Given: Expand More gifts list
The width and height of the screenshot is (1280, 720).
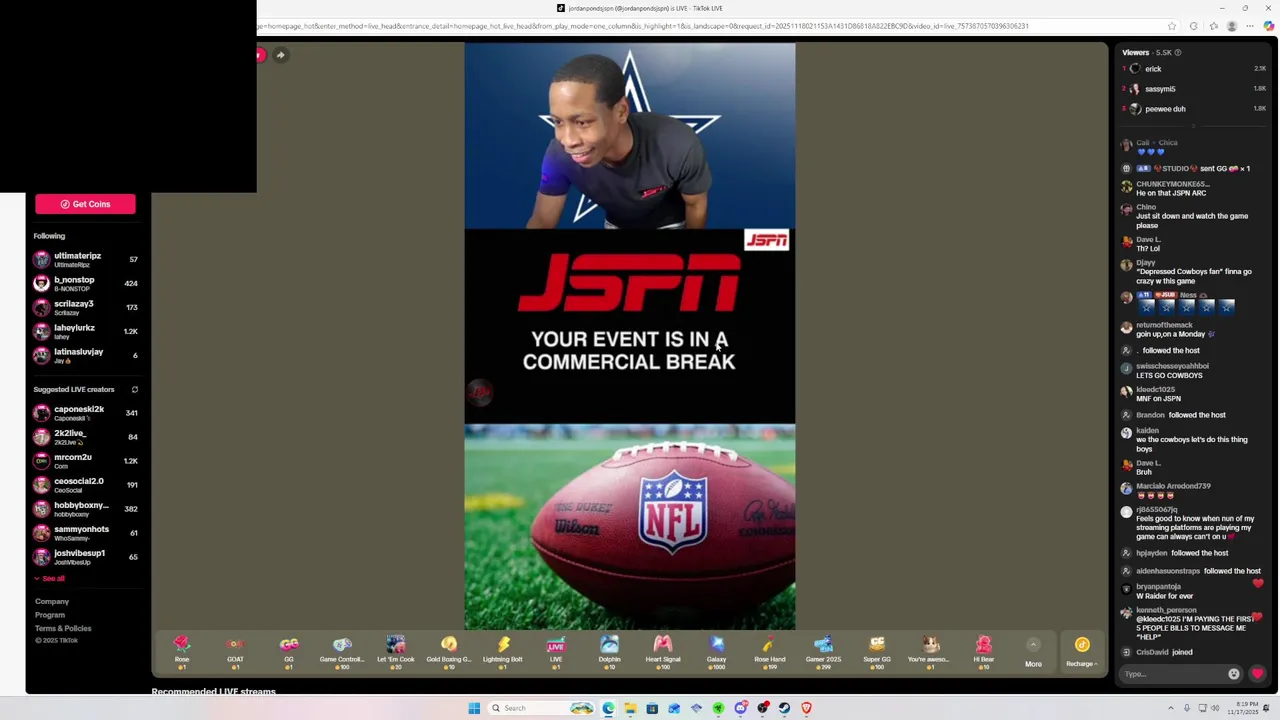Looking at the screenshot, I should pyautogui.click(x=1033, y=653).
